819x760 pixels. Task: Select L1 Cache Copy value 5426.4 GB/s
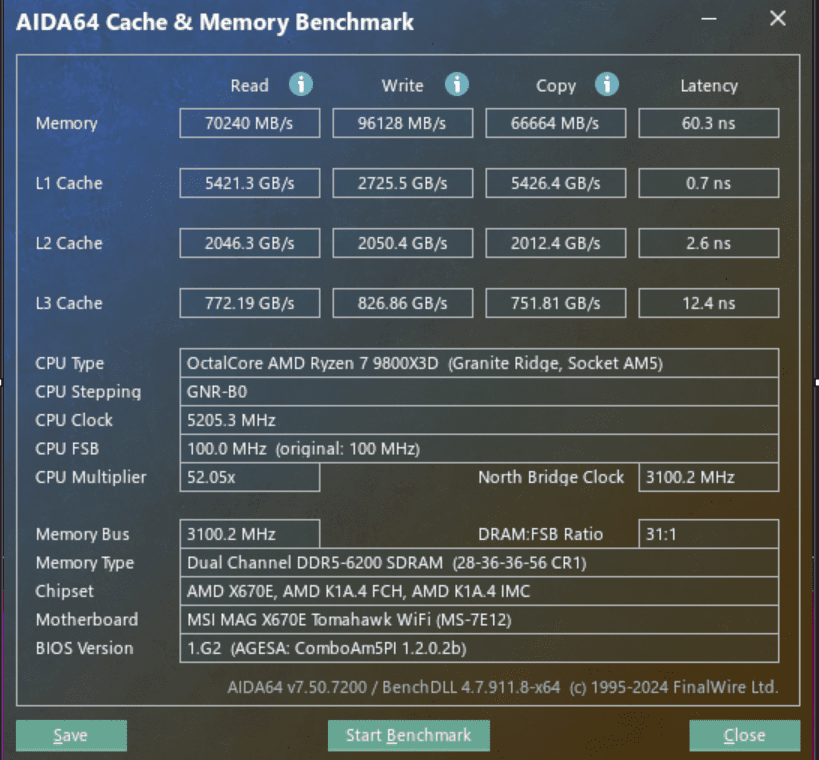556,183
